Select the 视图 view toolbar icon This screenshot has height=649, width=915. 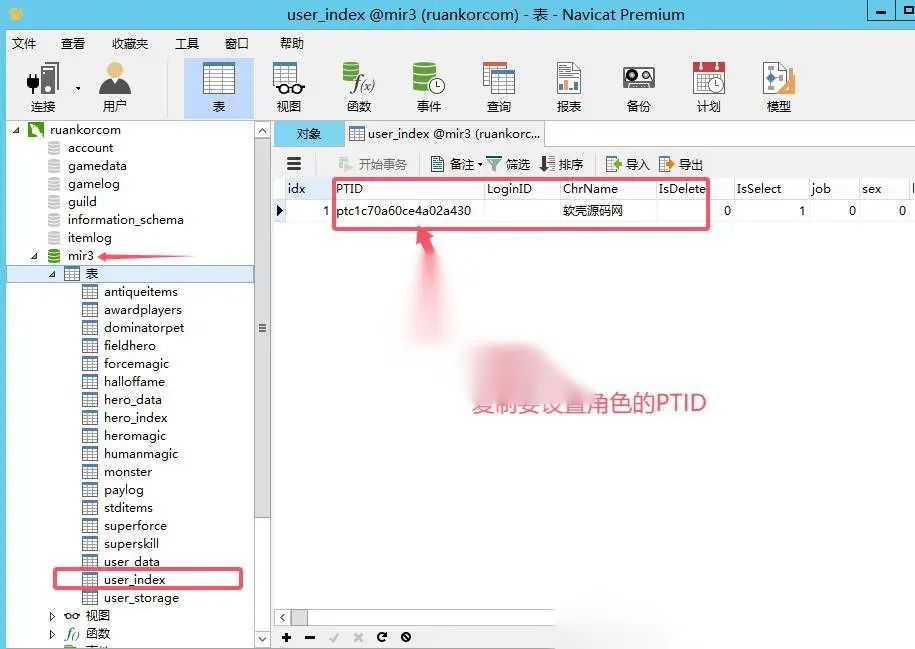point(288,88)
